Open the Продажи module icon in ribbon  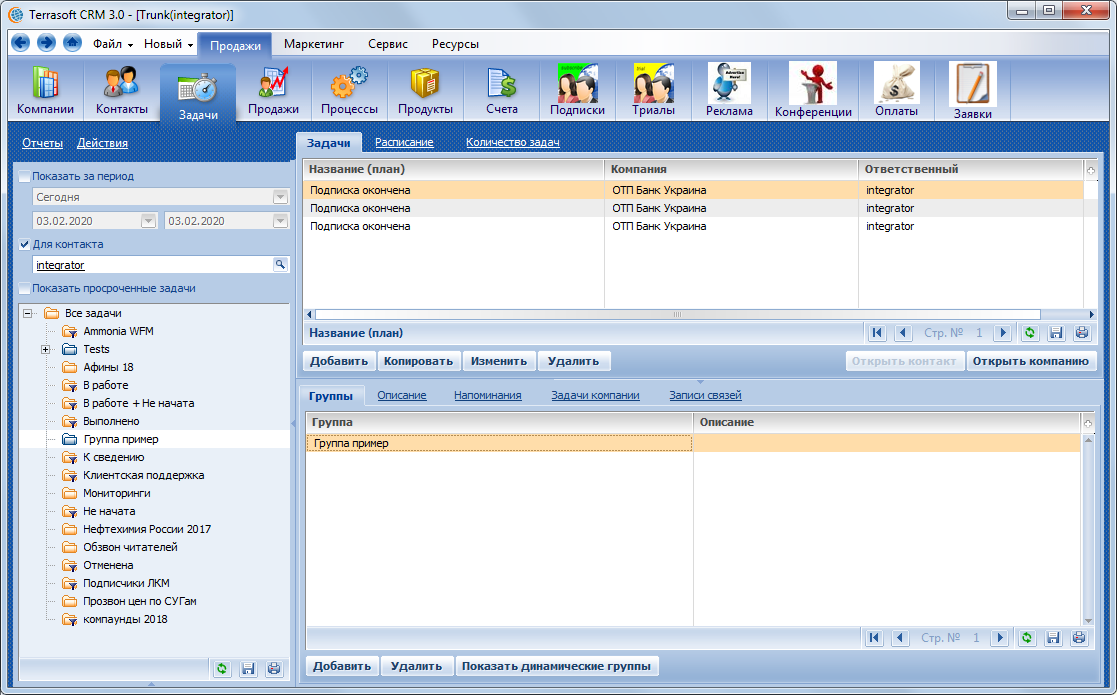pyautogui.click(x=274, y=90)
